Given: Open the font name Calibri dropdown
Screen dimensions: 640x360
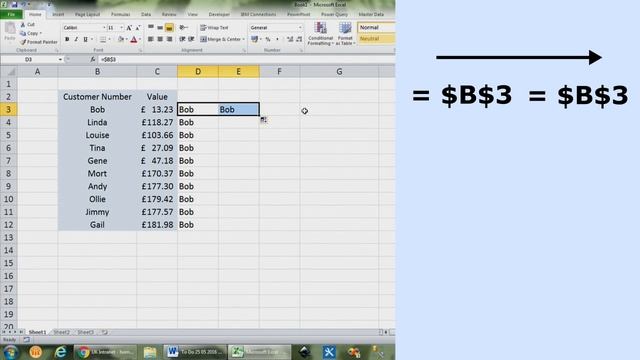Looking at the screenshot, I should click(104, 28).
